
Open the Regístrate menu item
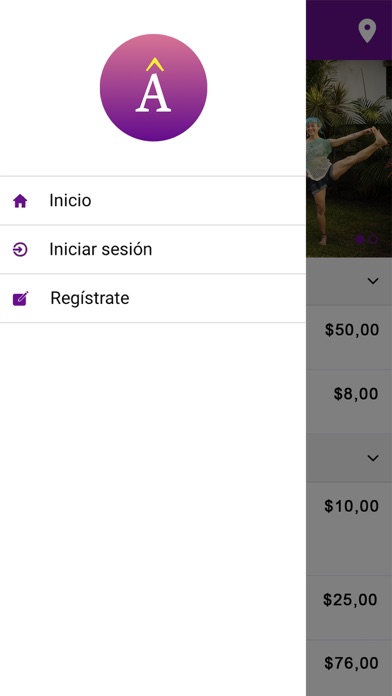click(x=153, y=298)
